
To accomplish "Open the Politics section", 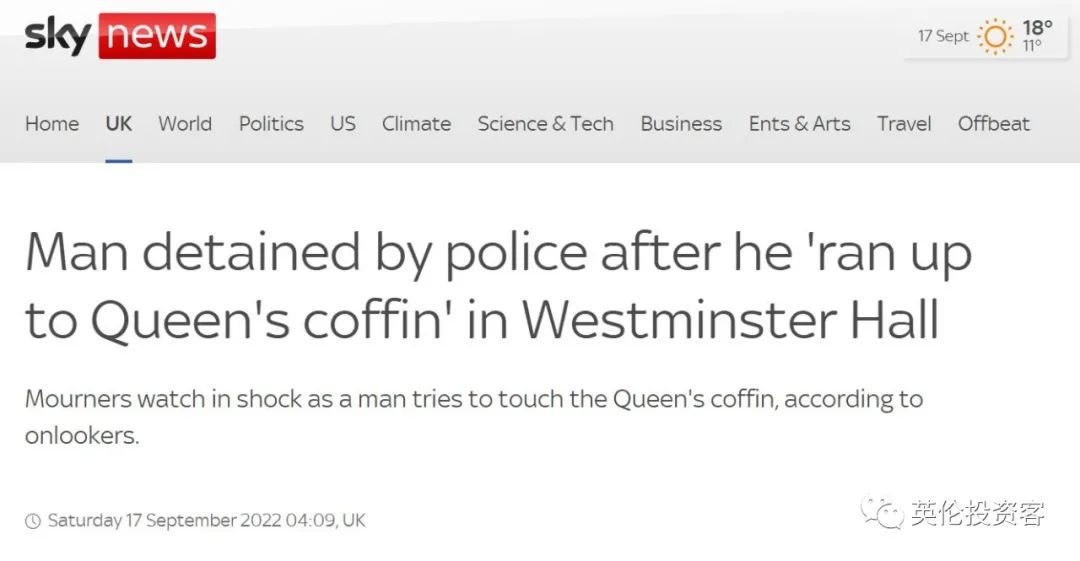I will (x=271, y=123).
